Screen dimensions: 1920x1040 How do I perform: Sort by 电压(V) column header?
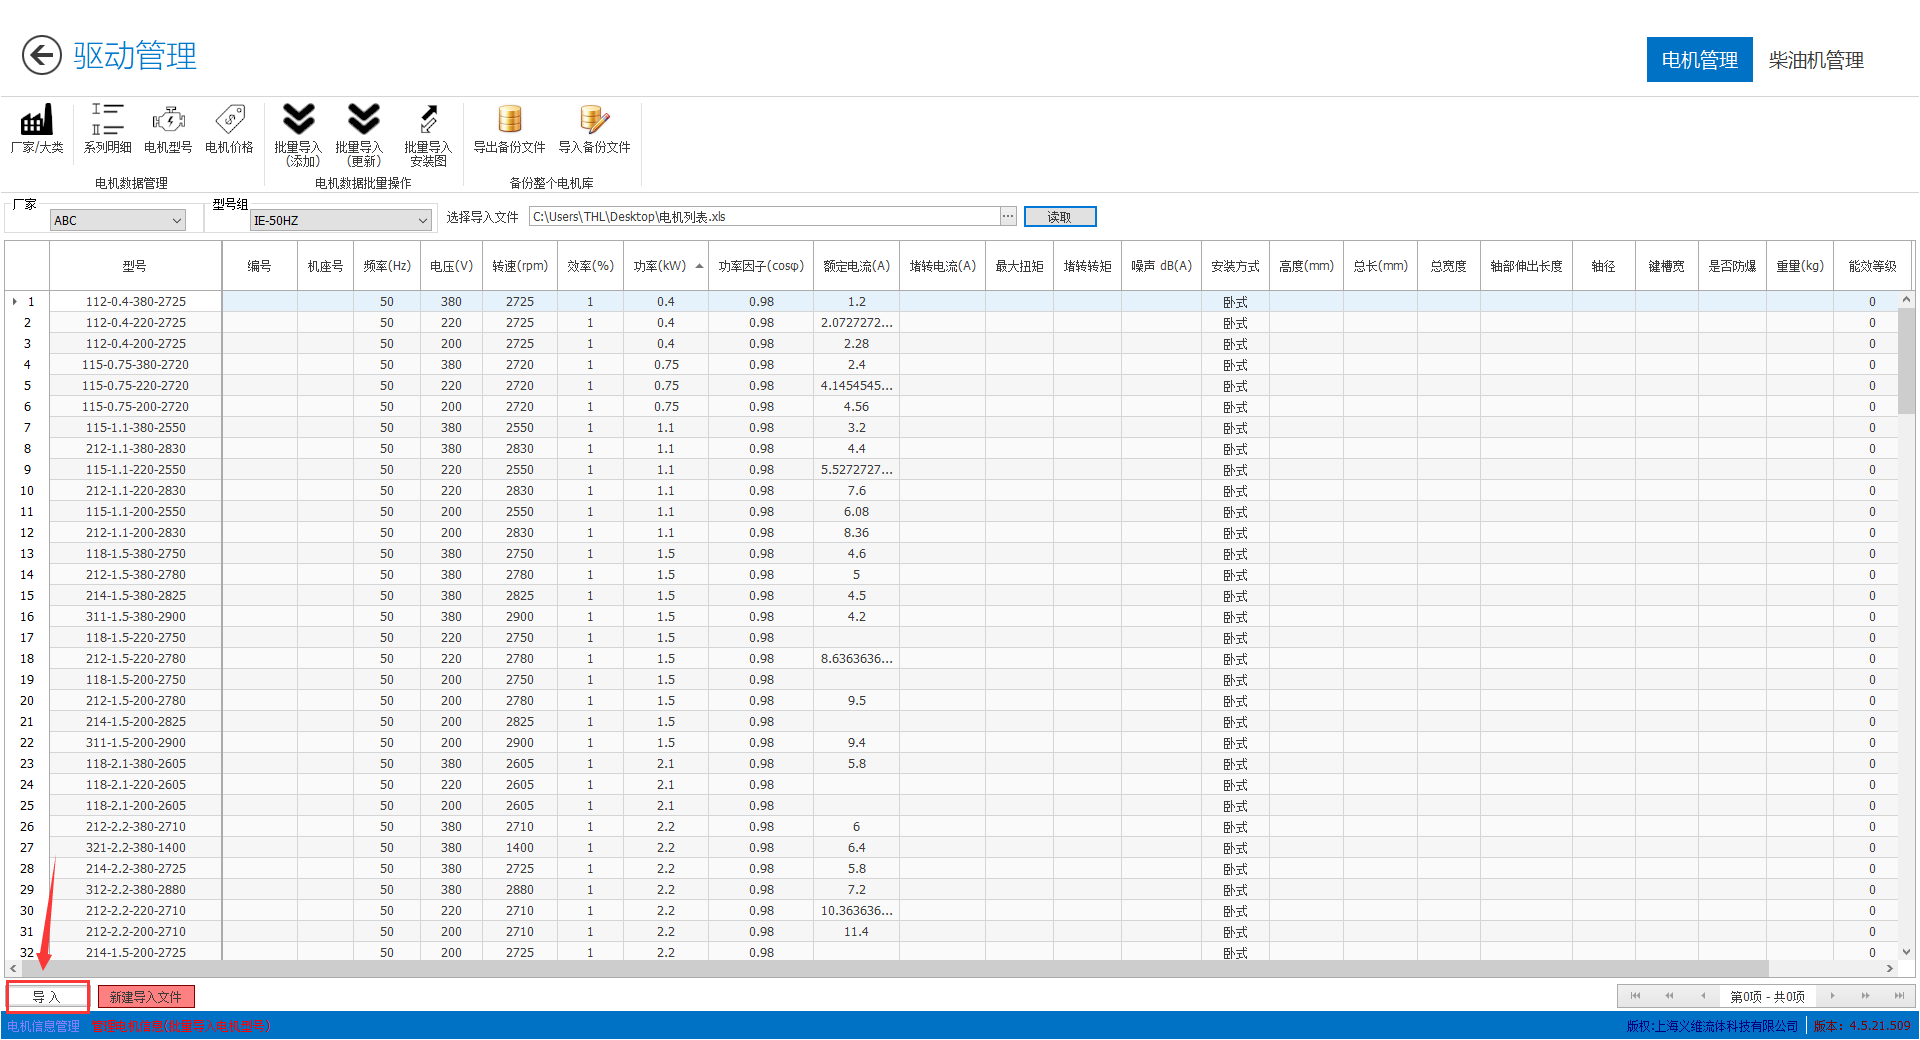451,266
